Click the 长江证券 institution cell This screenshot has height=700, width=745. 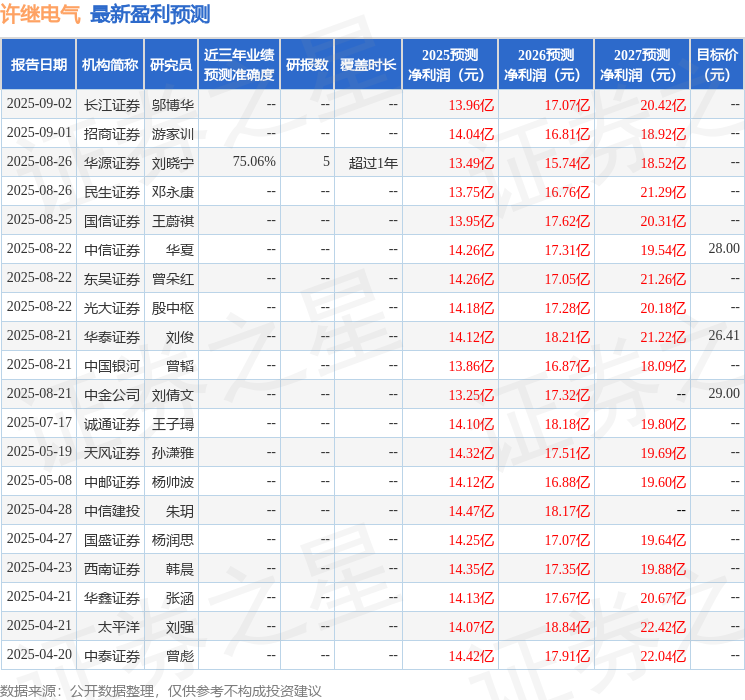(x=112, y=105)
